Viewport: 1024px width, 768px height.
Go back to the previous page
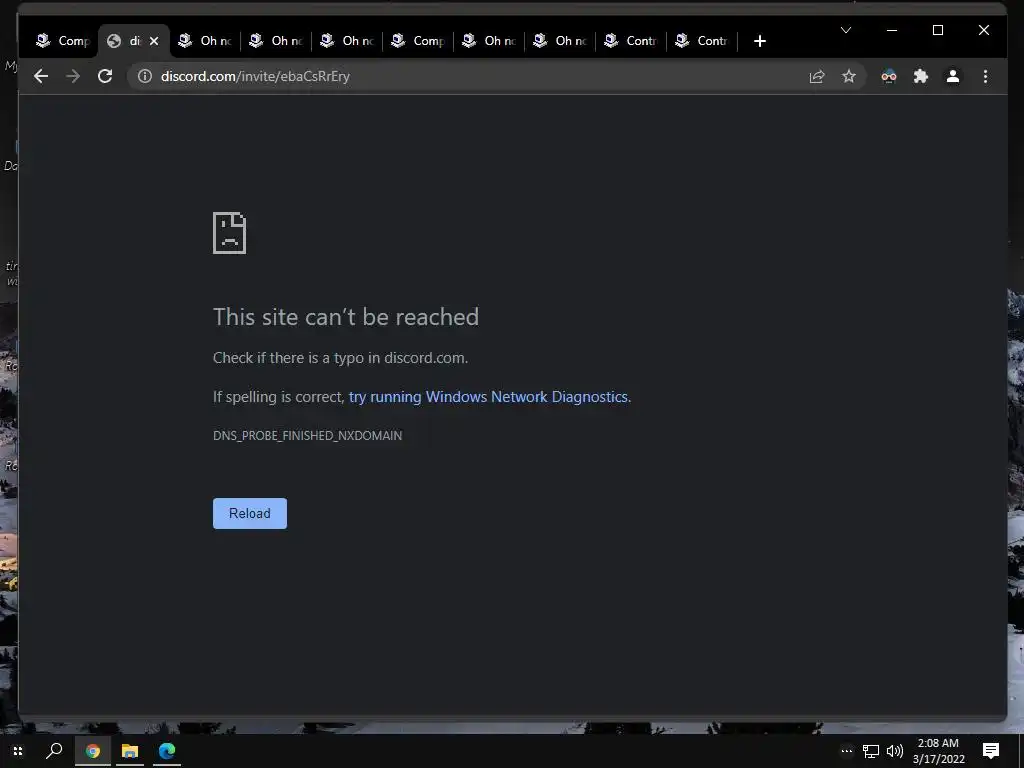[x=41, y=76]
